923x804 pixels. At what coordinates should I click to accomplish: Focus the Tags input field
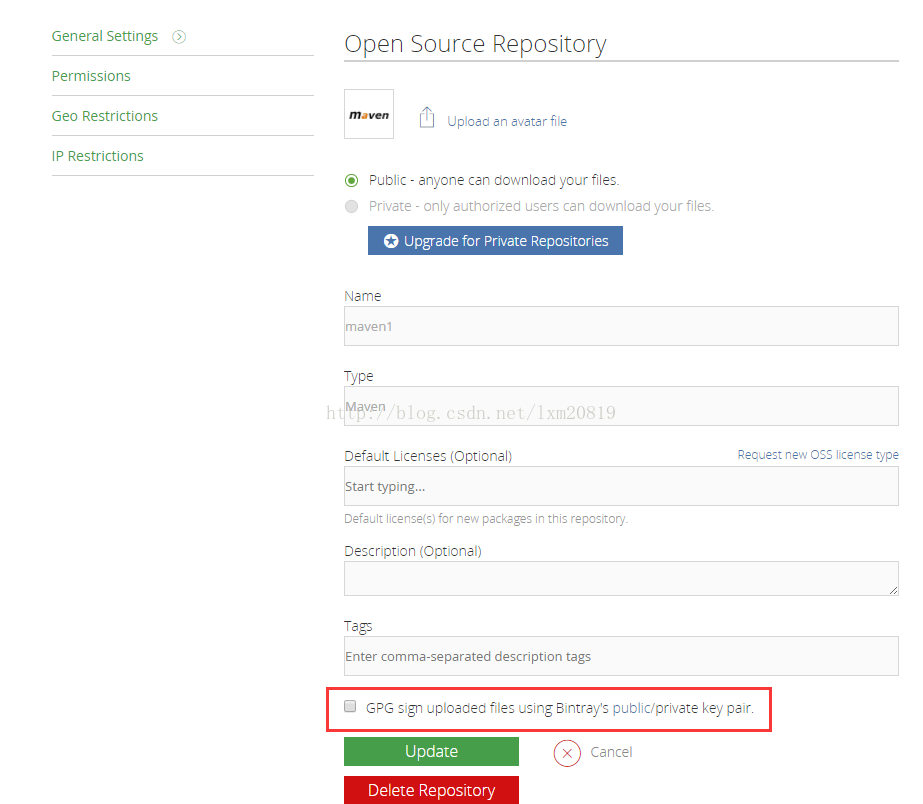621,656
